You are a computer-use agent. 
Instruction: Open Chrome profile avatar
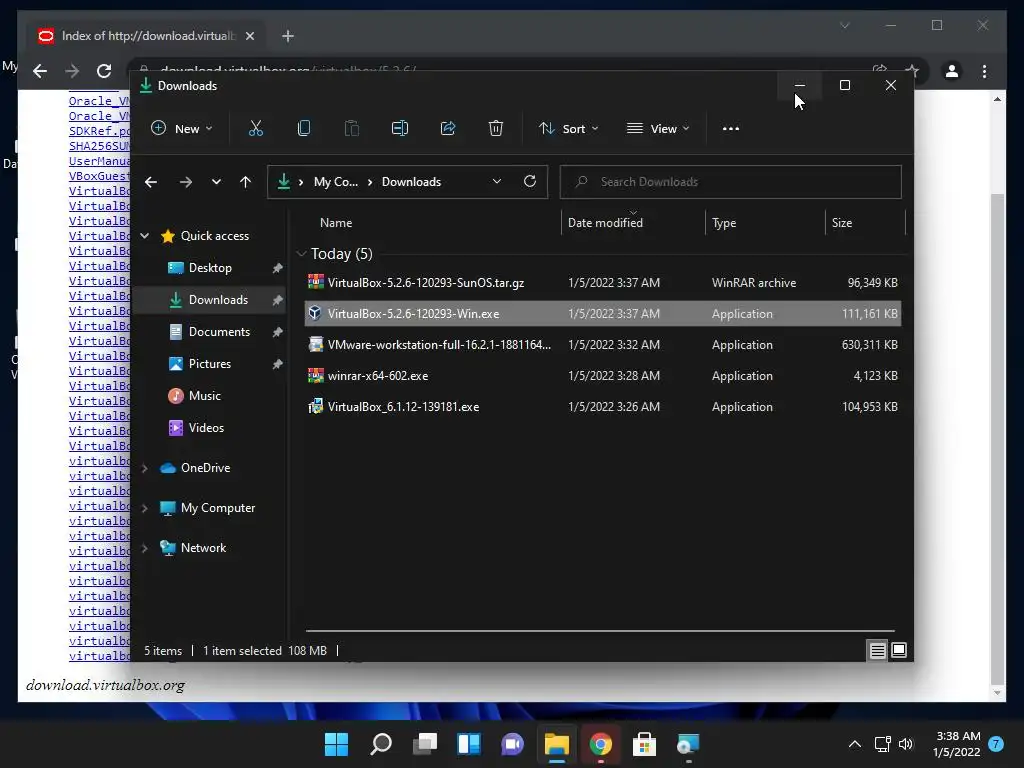point(952,71)
